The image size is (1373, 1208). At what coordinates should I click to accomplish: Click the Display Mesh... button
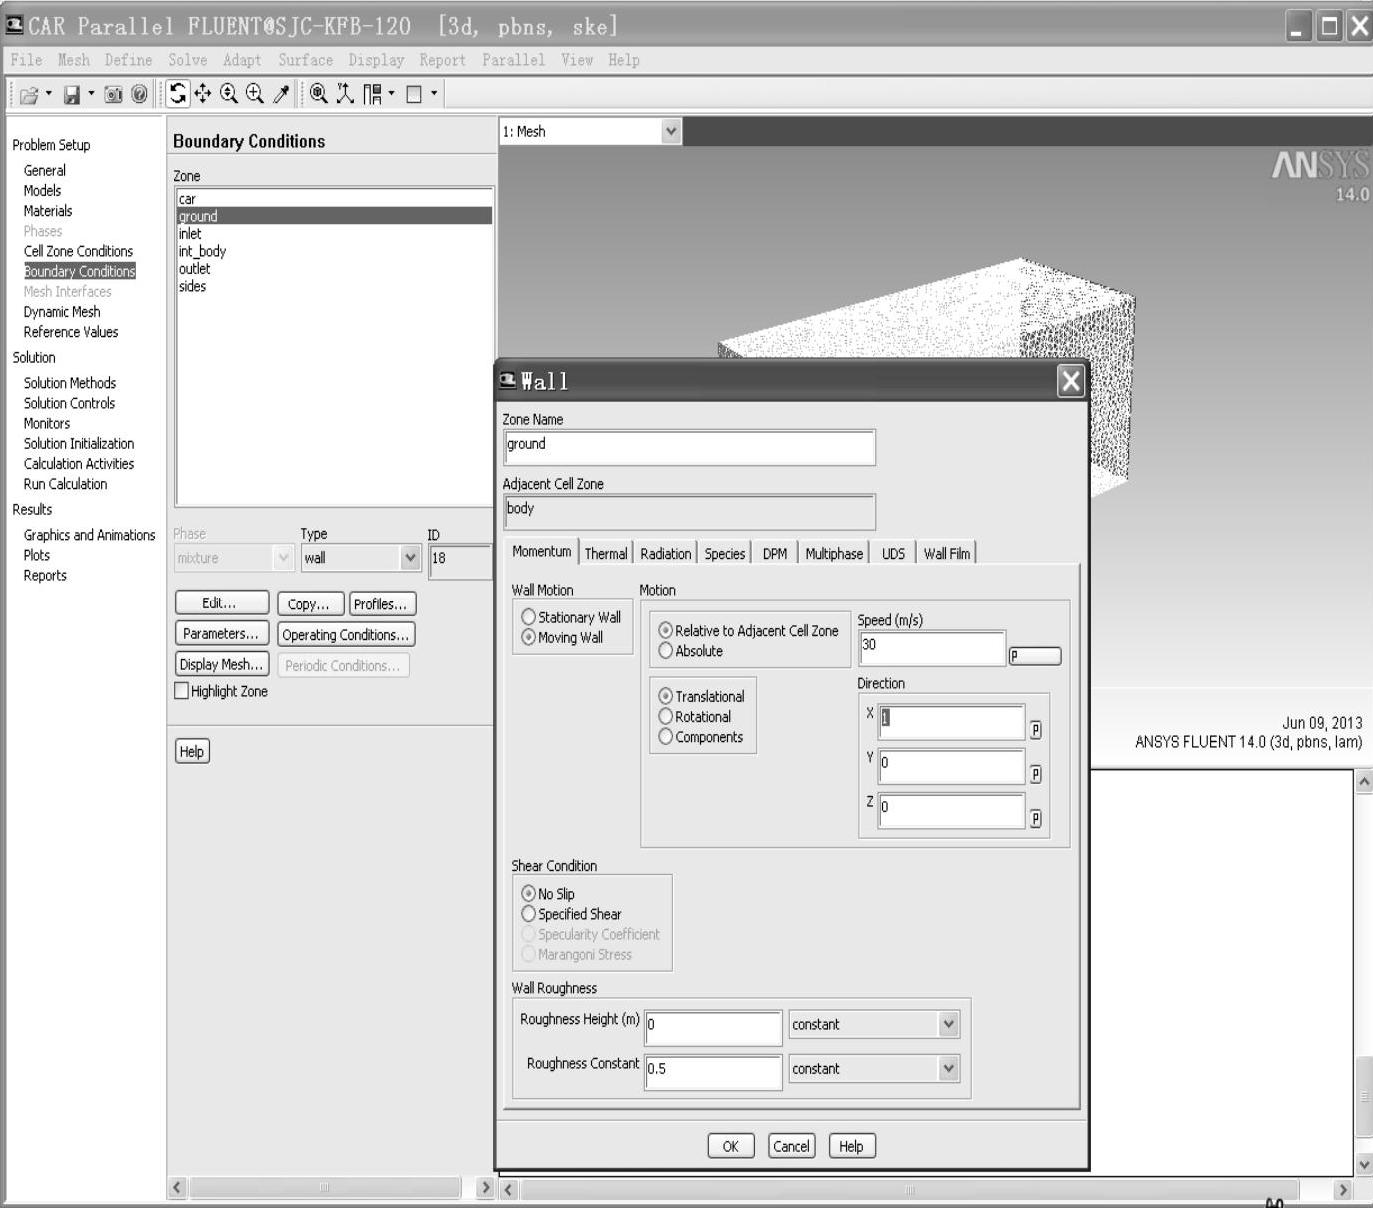(221, 664)
